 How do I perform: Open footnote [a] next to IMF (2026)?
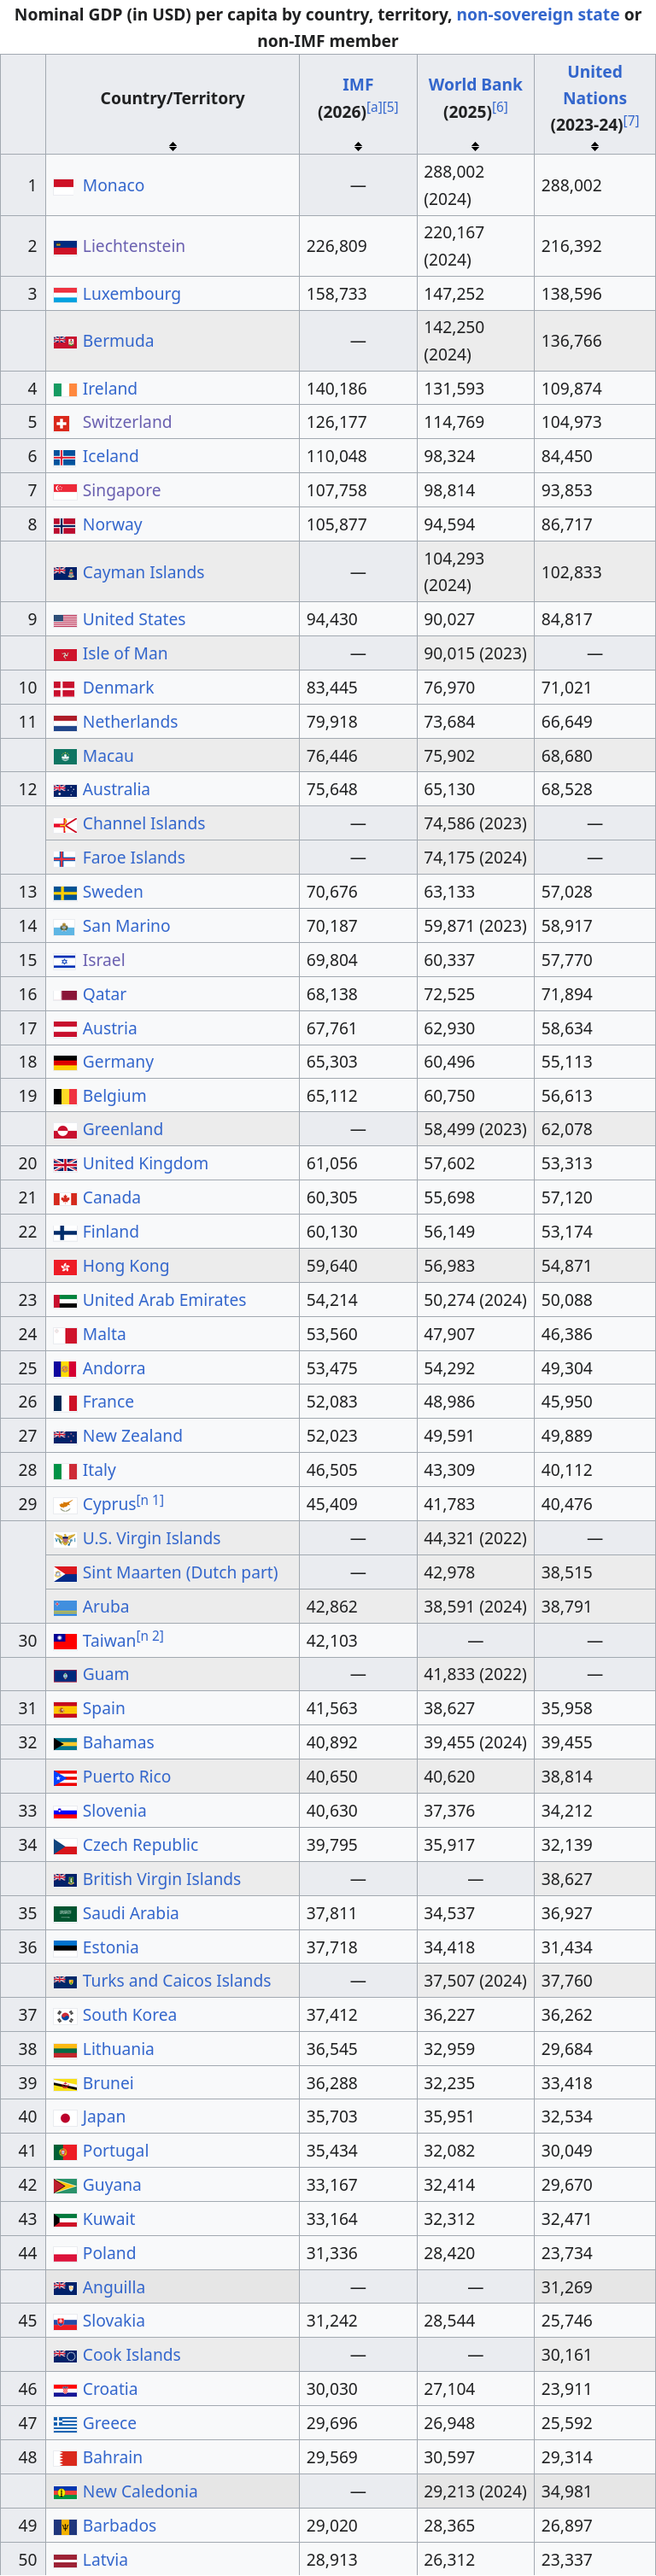click(x=374, y=107)
